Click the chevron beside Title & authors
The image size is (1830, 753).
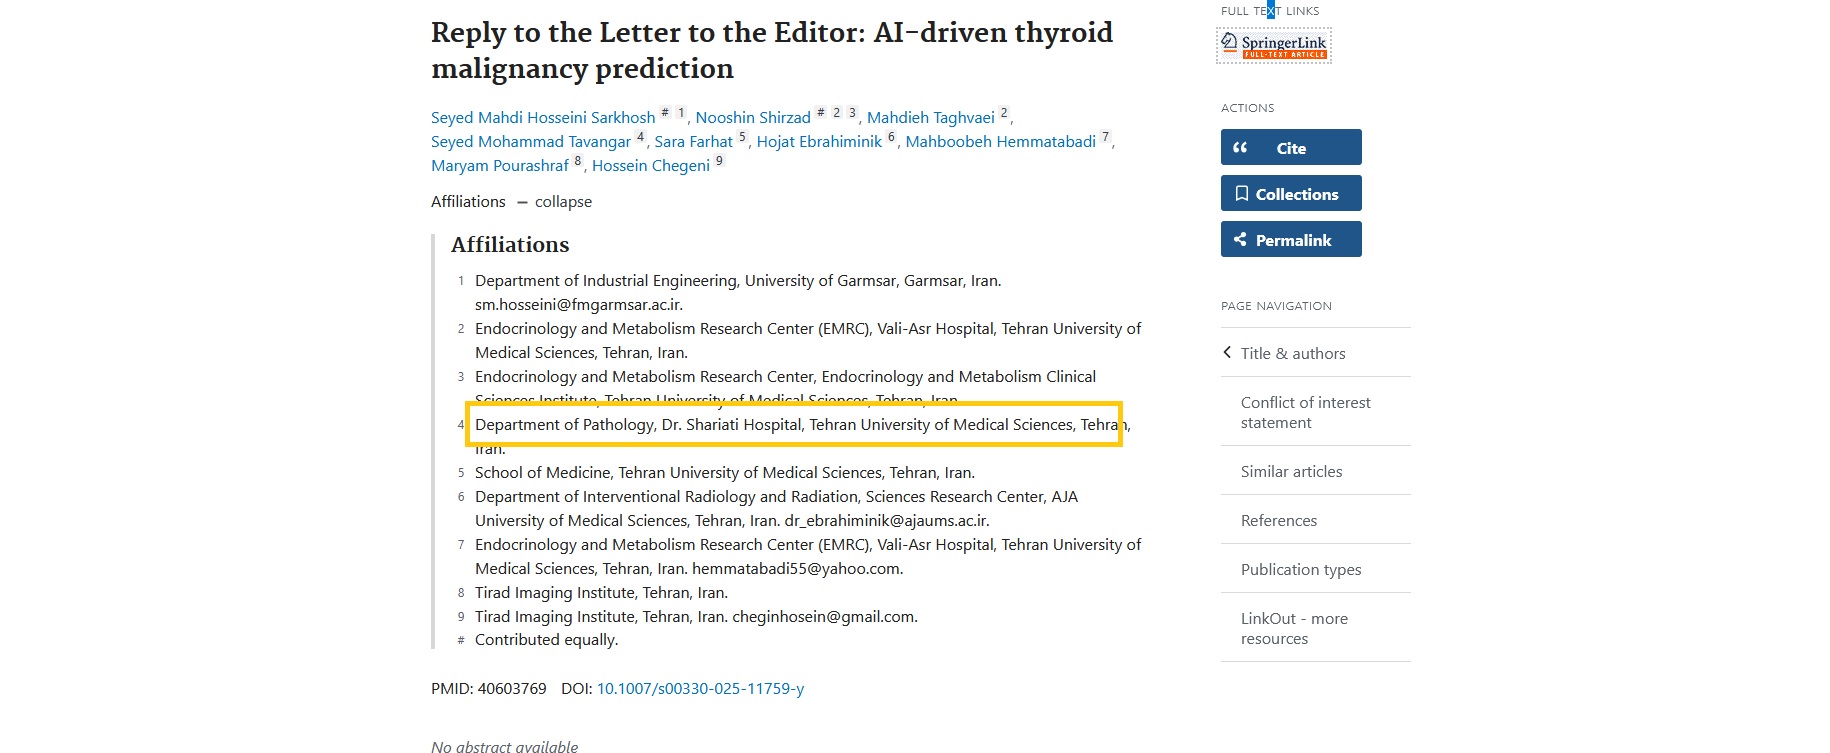(x=1227, y=352)
